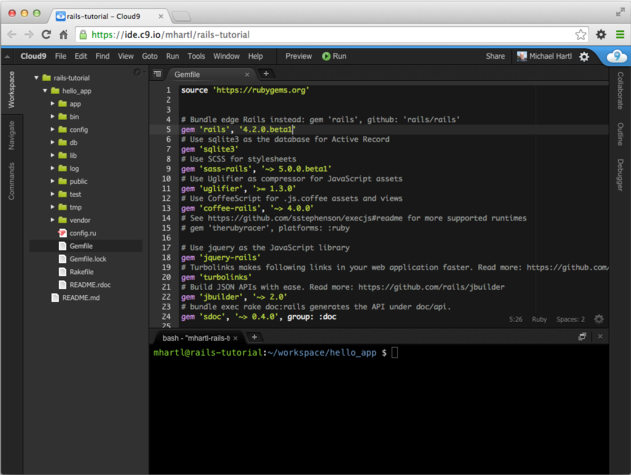Click the Share button
This screenshot has height=475, width=631.
pos(495,57)
